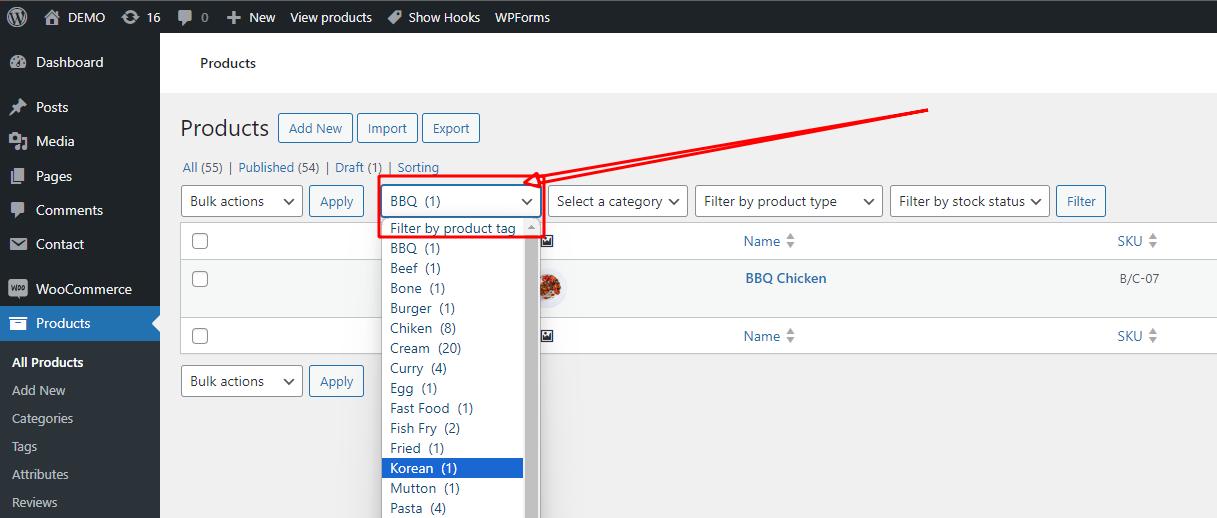1217x518 pixels.
Task: Check the BBQ Chicken row checkbox
Action: point(200,279)
